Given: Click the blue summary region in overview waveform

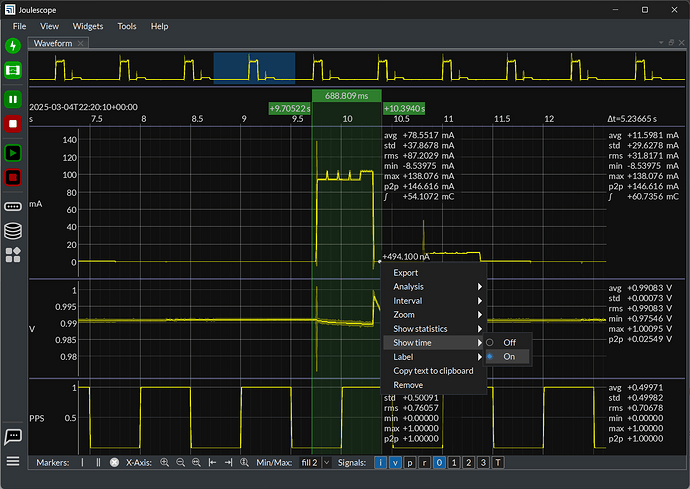Looking at the screenshot, I should [x=254, y=68].
